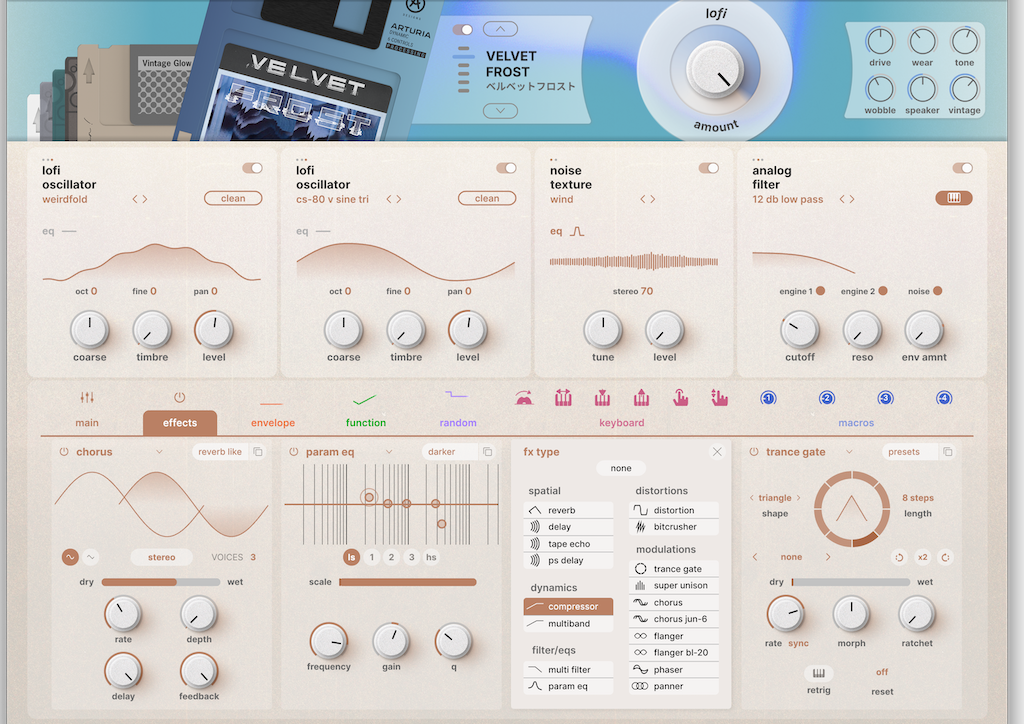
Task: Choose flanger bl-20 effect
Action: coord(674,652)
